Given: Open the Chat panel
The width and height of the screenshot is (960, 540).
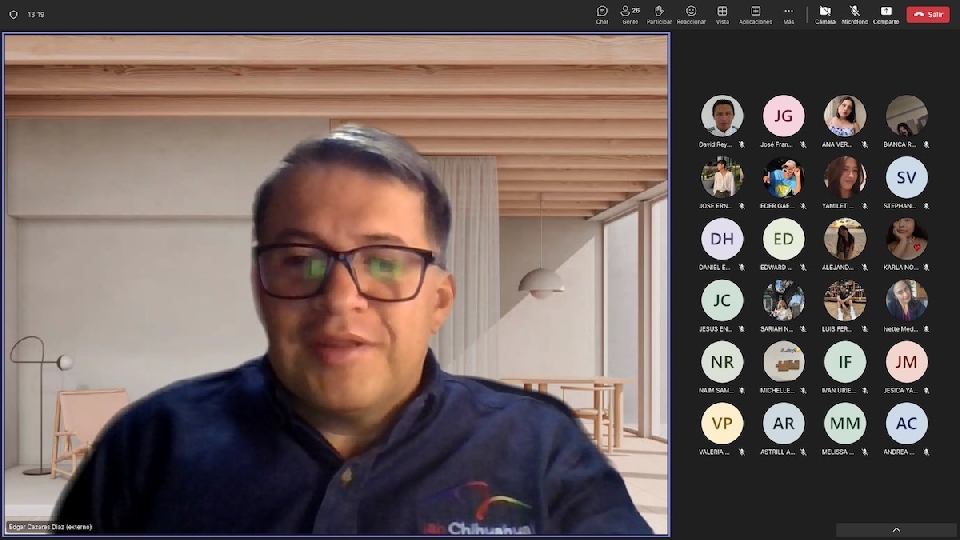Looking at the screenshot, I should pos(602,14).
